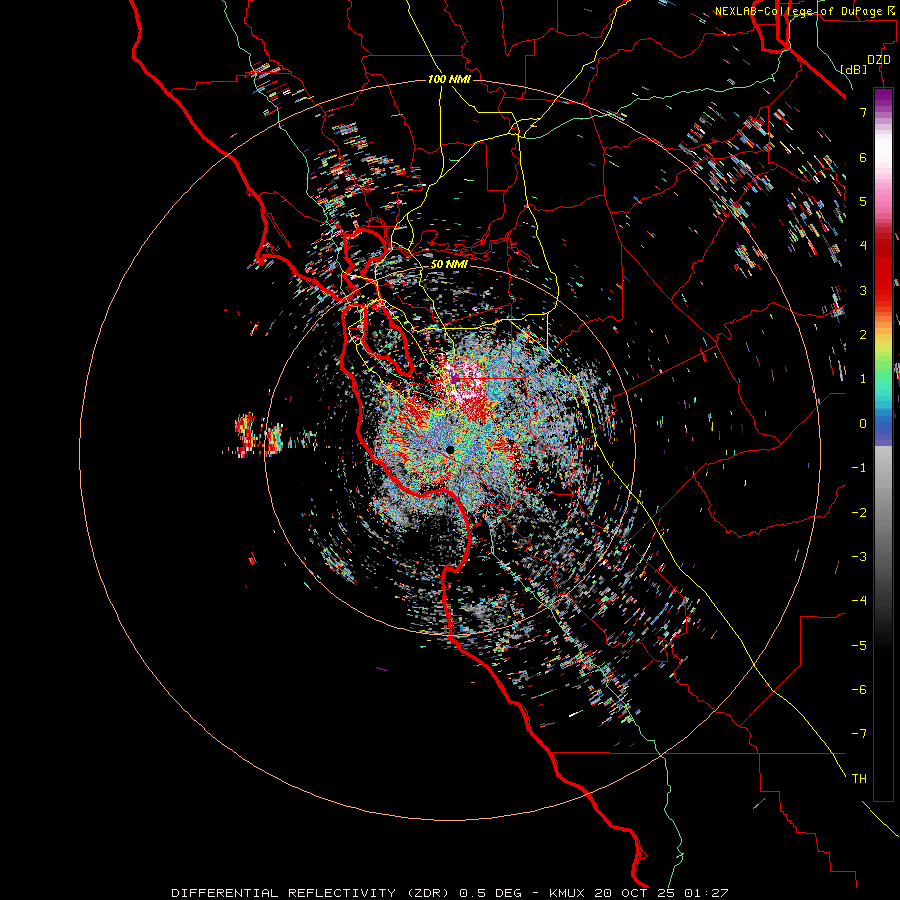Viewport: 900px width, 900px height.
Task: Select the -5 tick on the color scale
Action: click(x=859, y=646)
